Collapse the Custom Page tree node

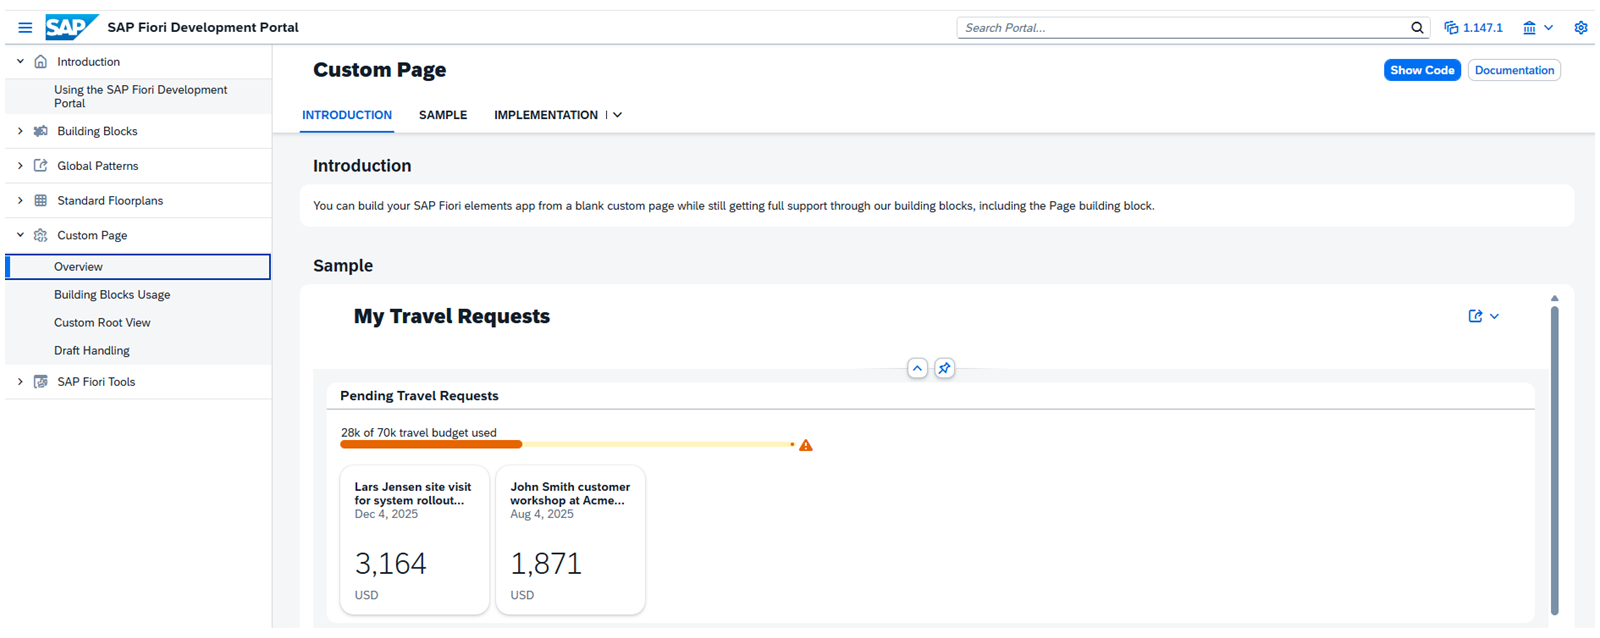[x=20, y=236]
